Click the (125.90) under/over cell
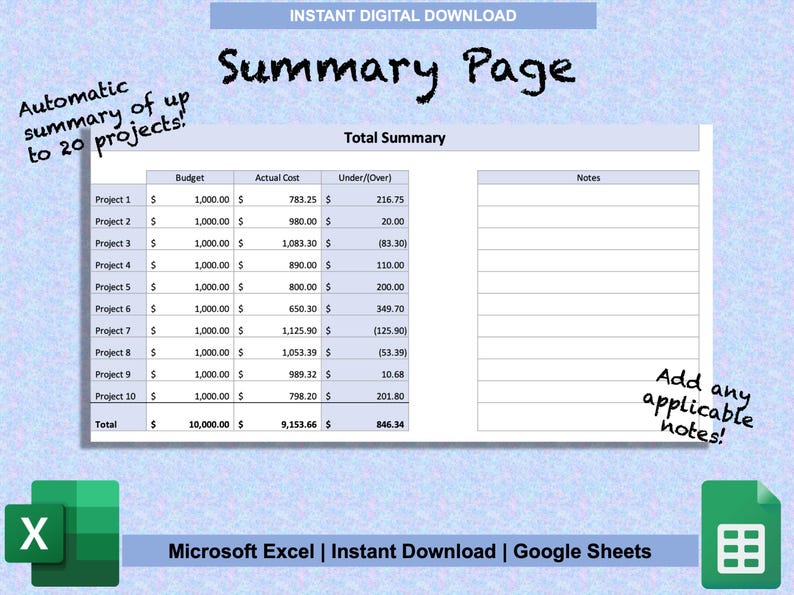794x595 pixels. point(365,327)
